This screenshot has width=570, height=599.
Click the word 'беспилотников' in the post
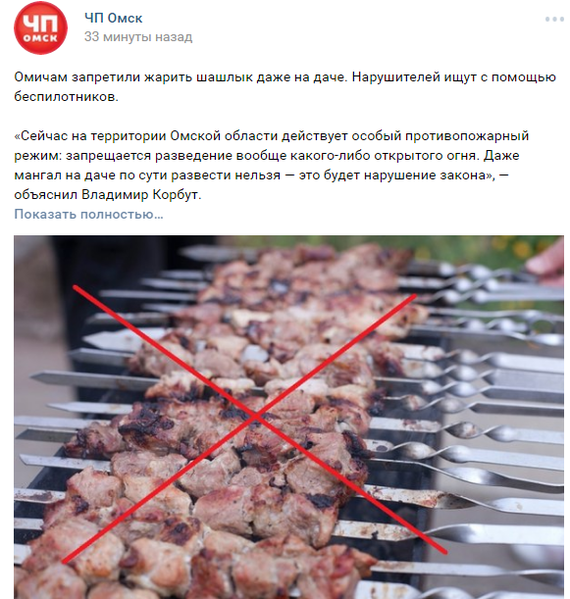[66, 97]
